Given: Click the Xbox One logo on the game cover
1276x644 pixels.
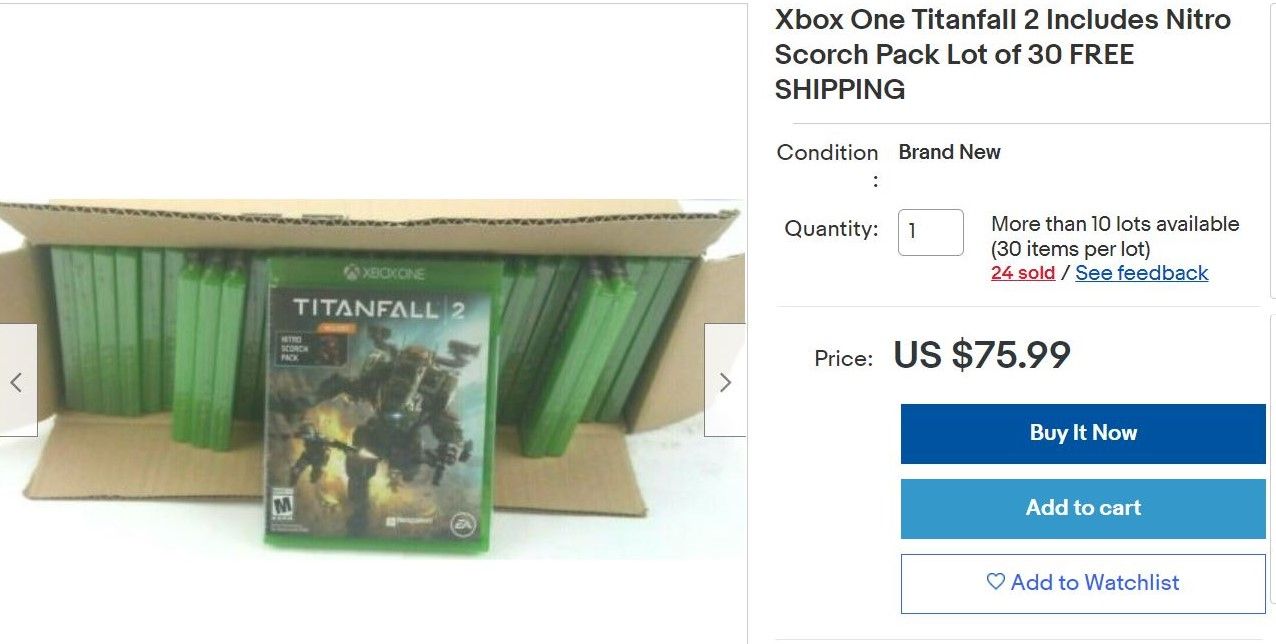Looking at the screenshot, I should click(x=384, y=273).
